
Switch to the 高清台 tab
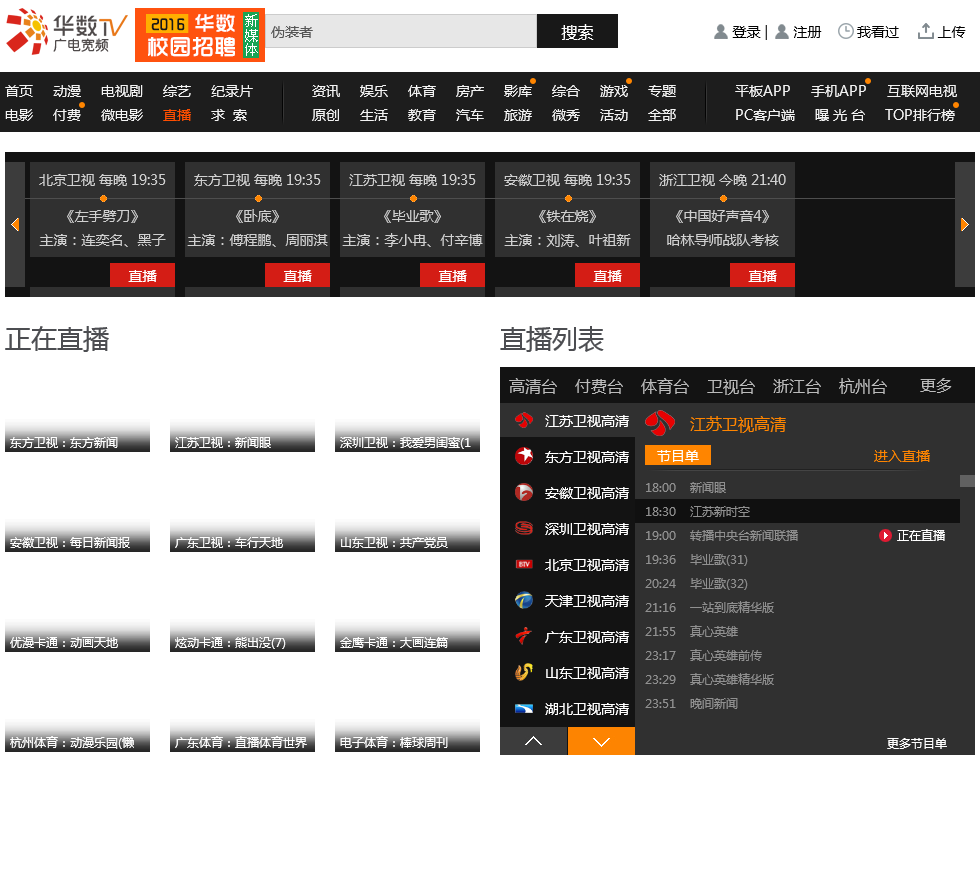point(532,386)
